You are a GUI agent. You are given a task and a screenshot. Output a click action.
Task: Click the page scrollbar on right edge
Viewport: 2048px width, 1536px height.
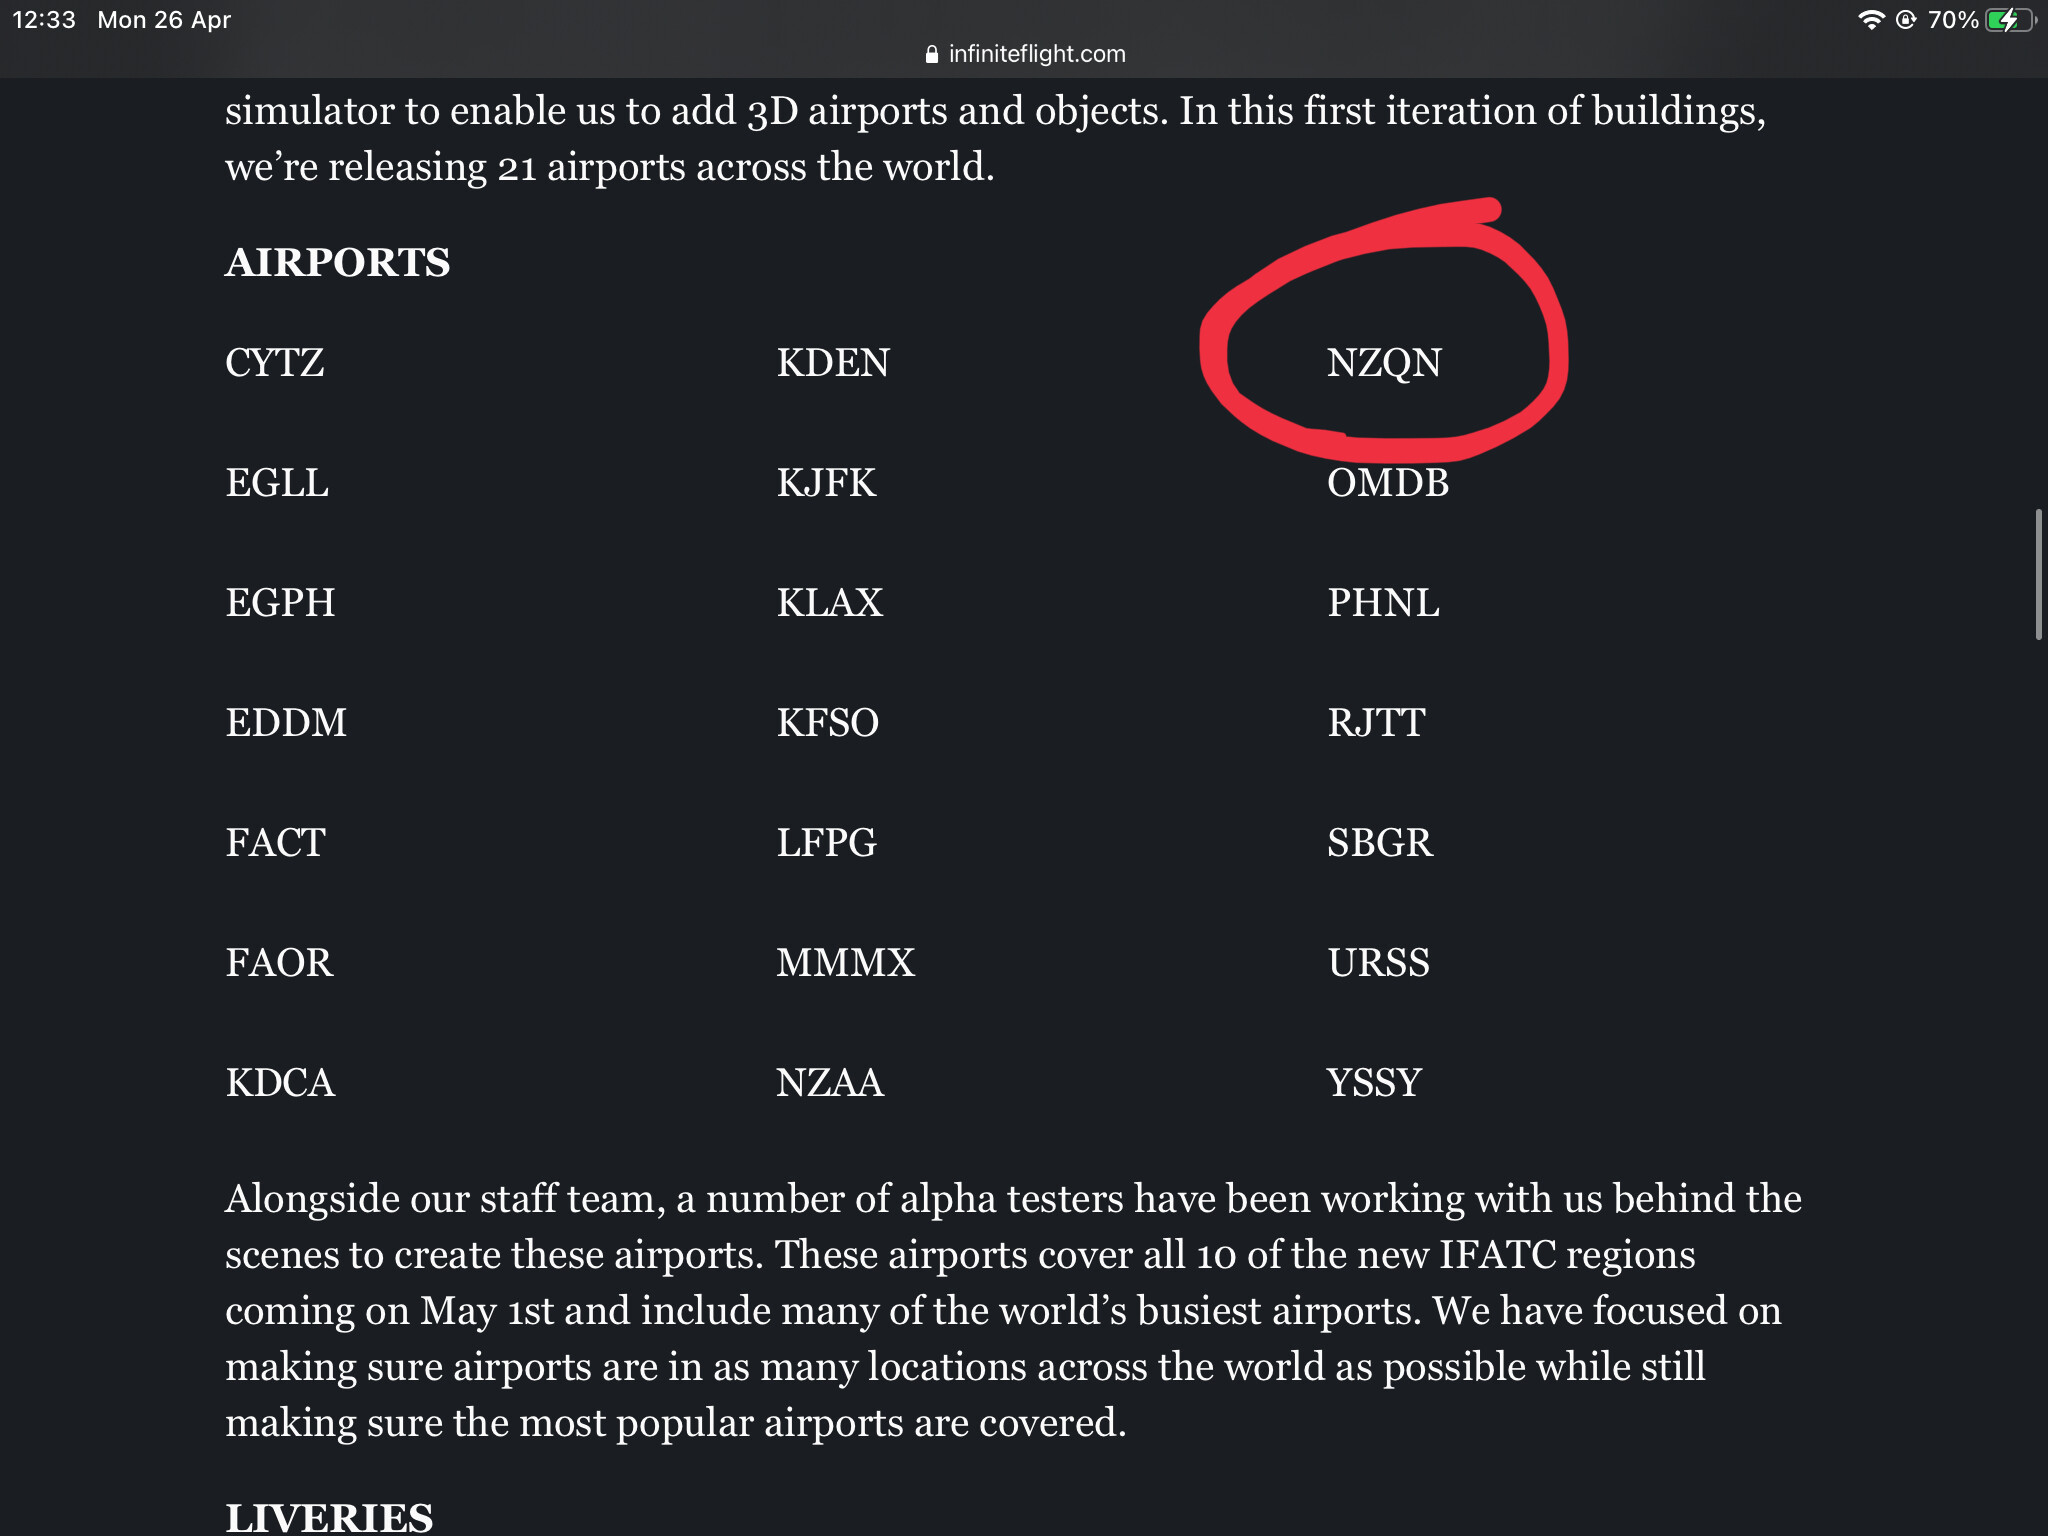(x=2038, y=574)
